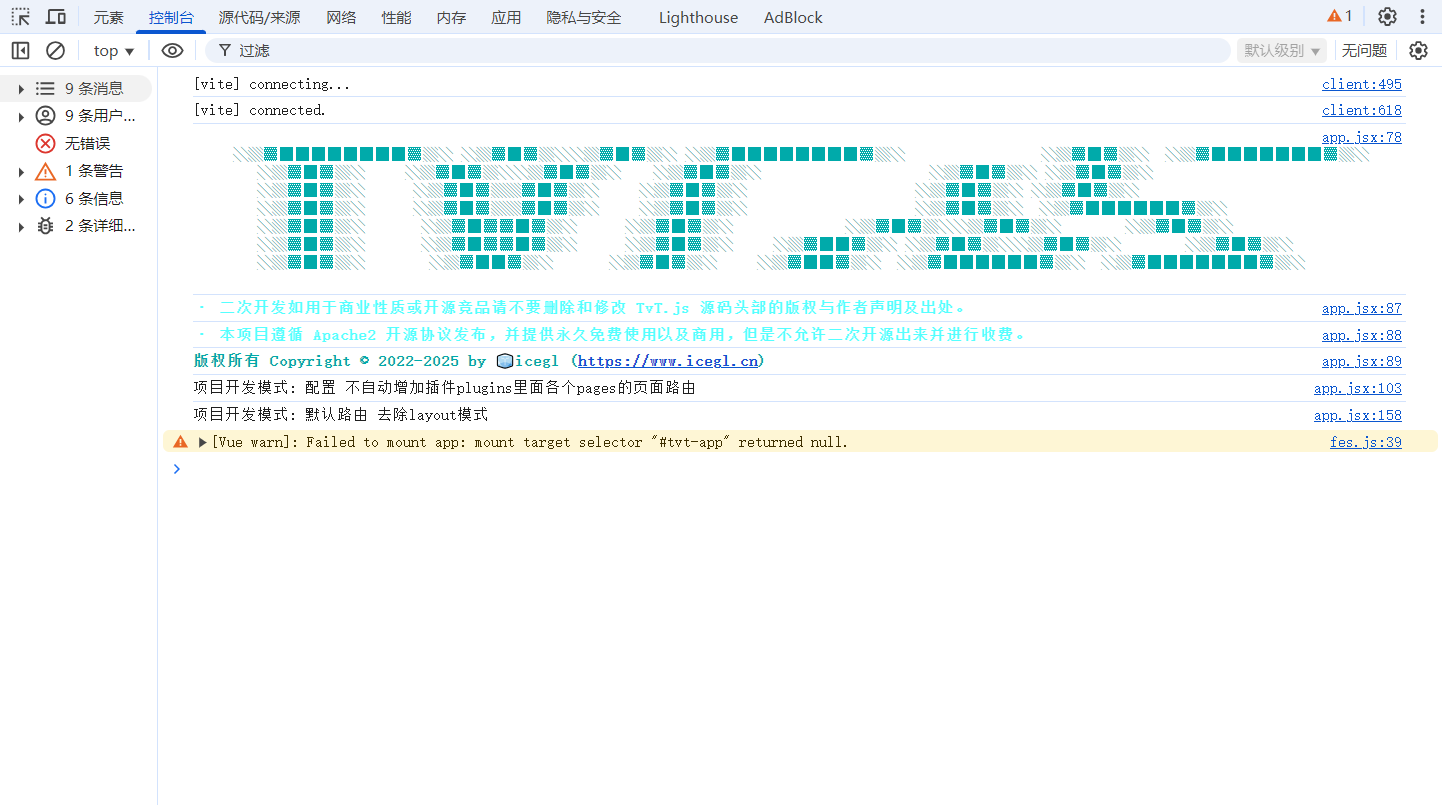The height and width of the screenshot is (805, 1442).
Task: Expand the 9 条消息 group arrow
Action: (21, 89)
